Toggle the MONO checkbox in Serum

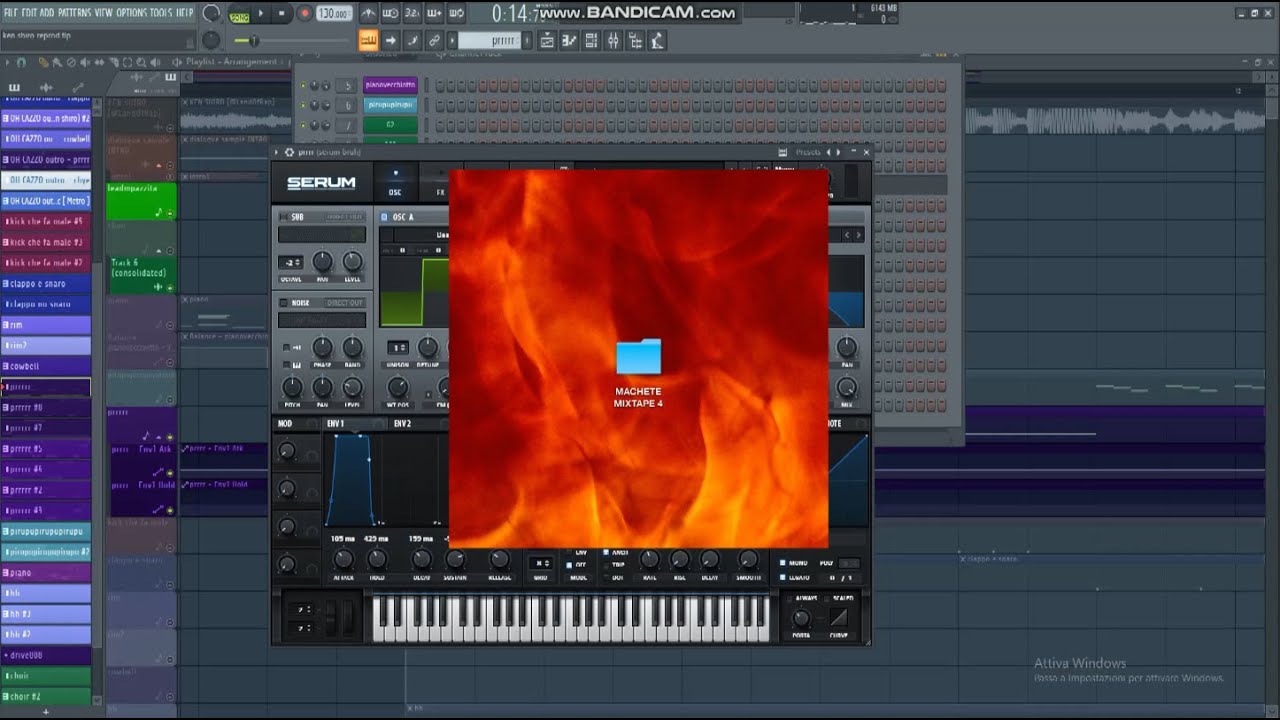783,563
